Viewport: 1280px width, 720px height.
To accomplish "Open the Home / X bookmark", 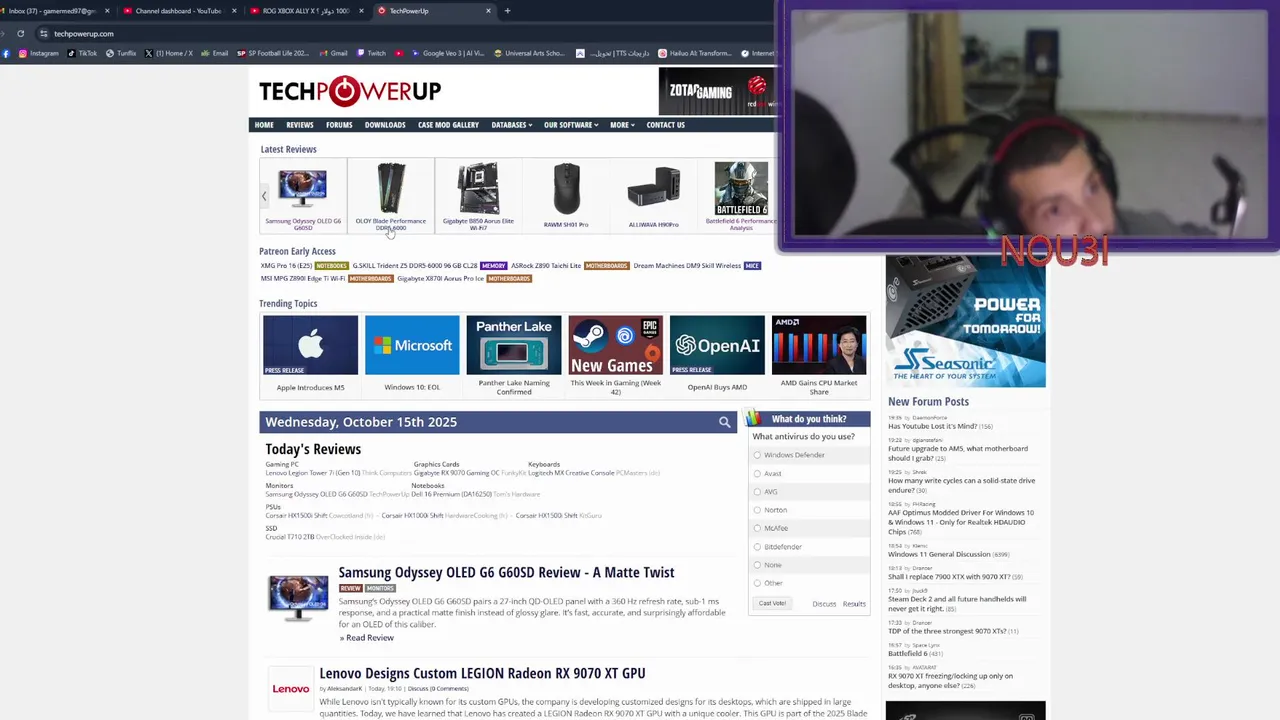I will click(168, 53).
